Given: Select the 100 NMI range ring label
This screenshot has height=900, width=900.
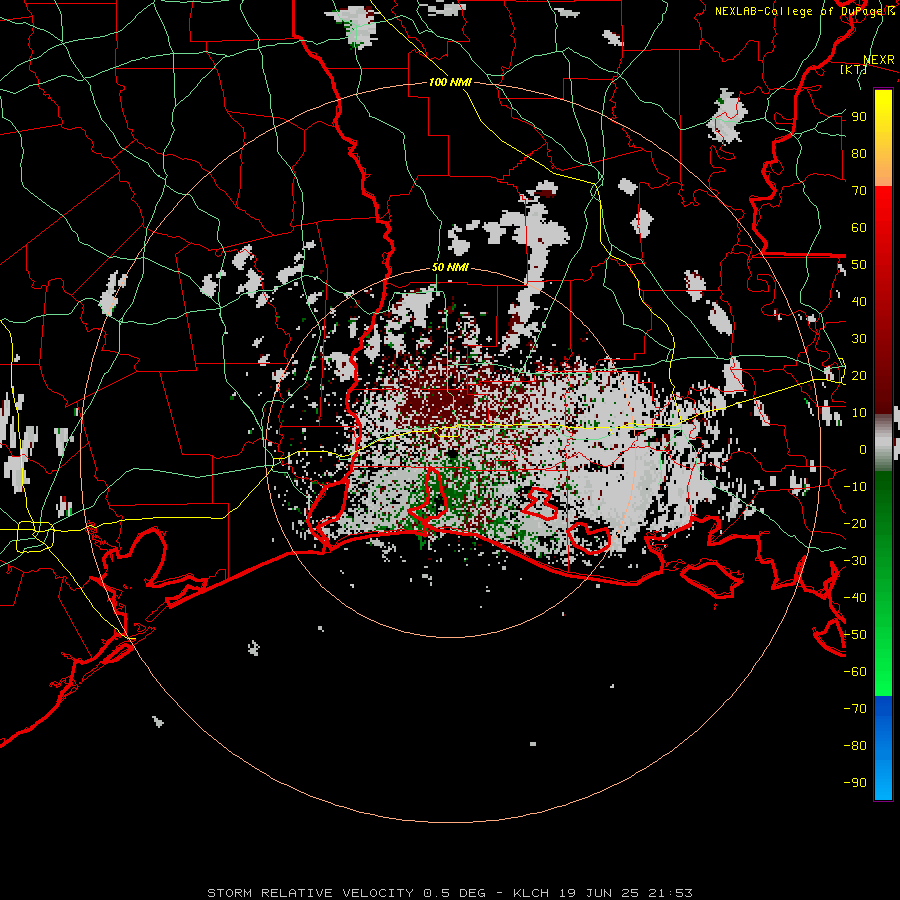Looking at the screenshot, I should tap(450, 82).
